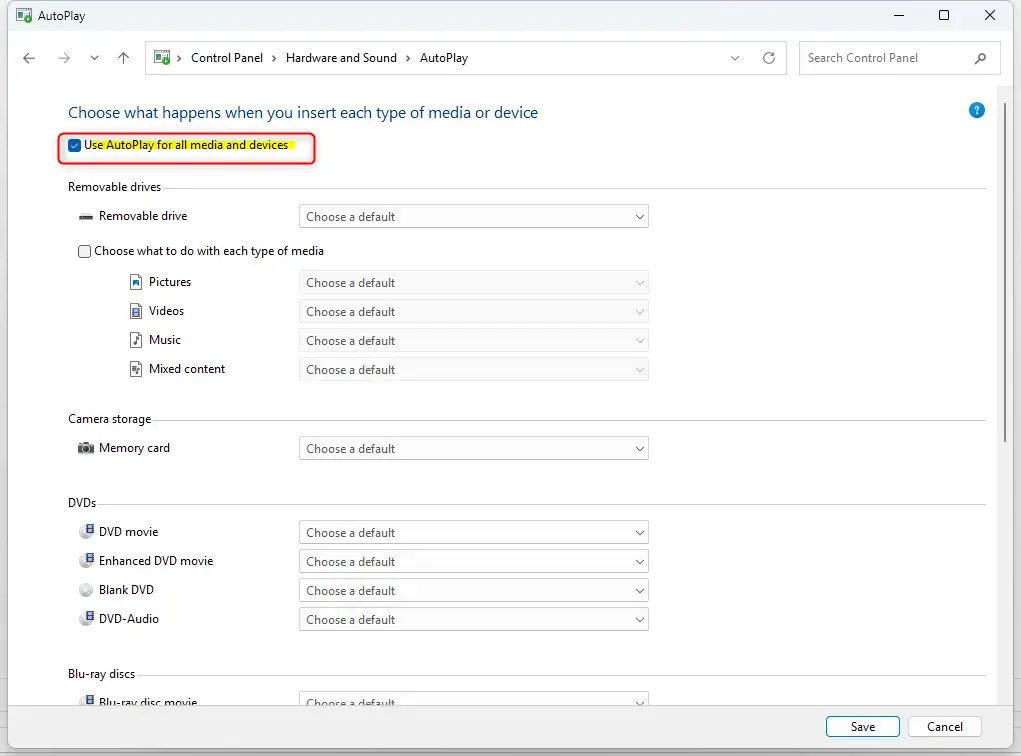The height and width of the screenshot is (756, 1021).
Task: Focus the Search Control Panel field
Action: pos(899,58)
